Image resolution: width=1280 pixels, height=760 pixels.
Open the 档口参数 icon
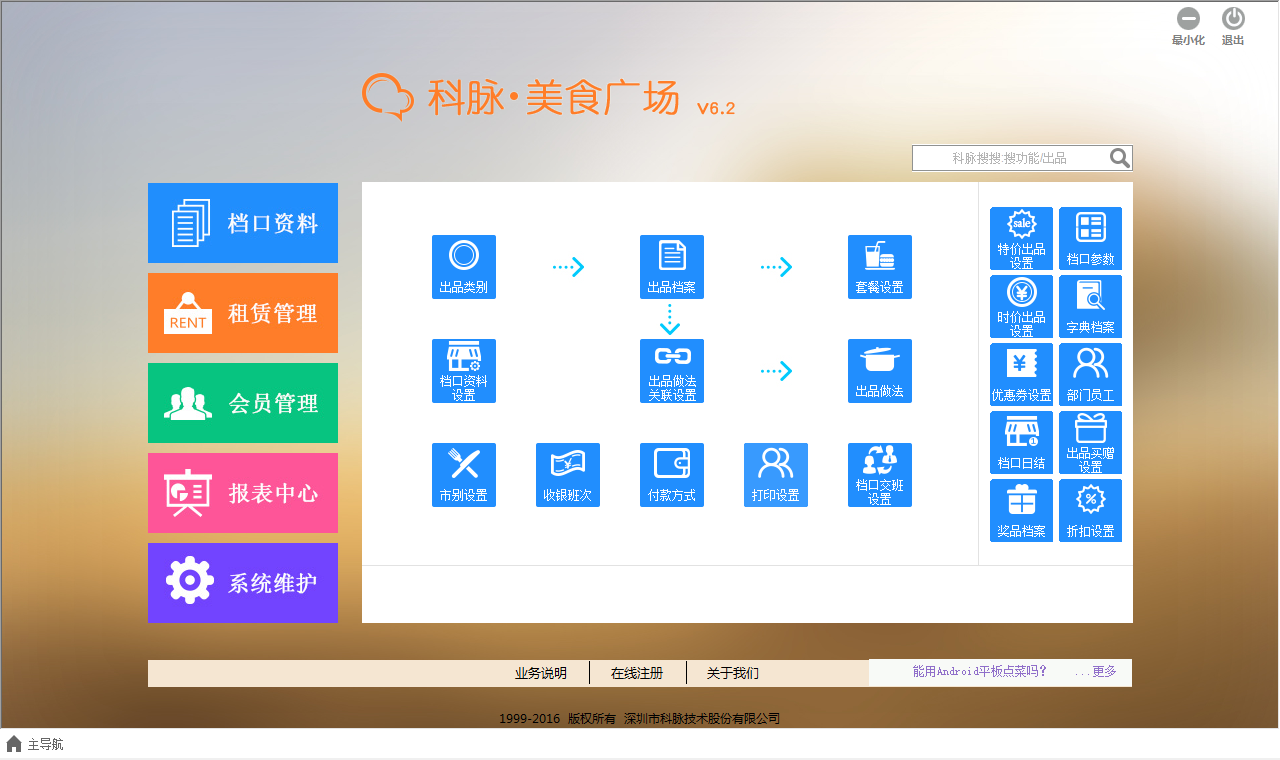(x=1090, y=238)
